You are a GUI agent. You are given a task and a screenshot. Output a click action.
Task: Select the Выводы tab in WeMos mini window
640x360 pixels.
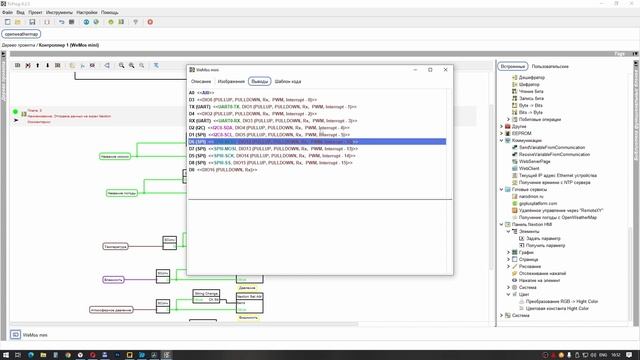coord(260,82)
